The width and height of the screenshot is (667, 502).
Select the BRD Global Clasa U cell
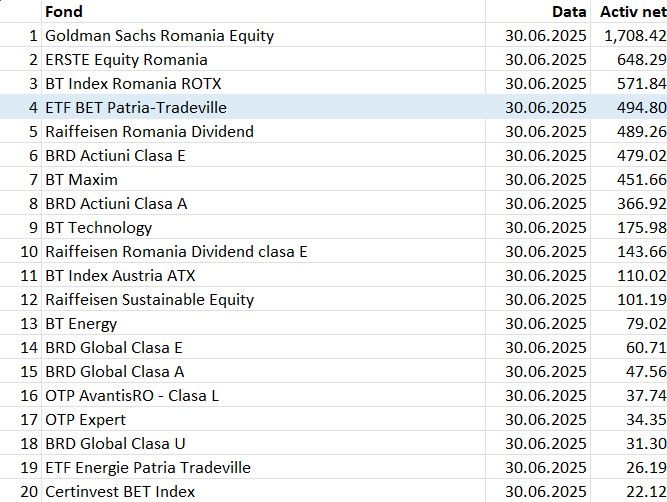click(x=263, y=443)
